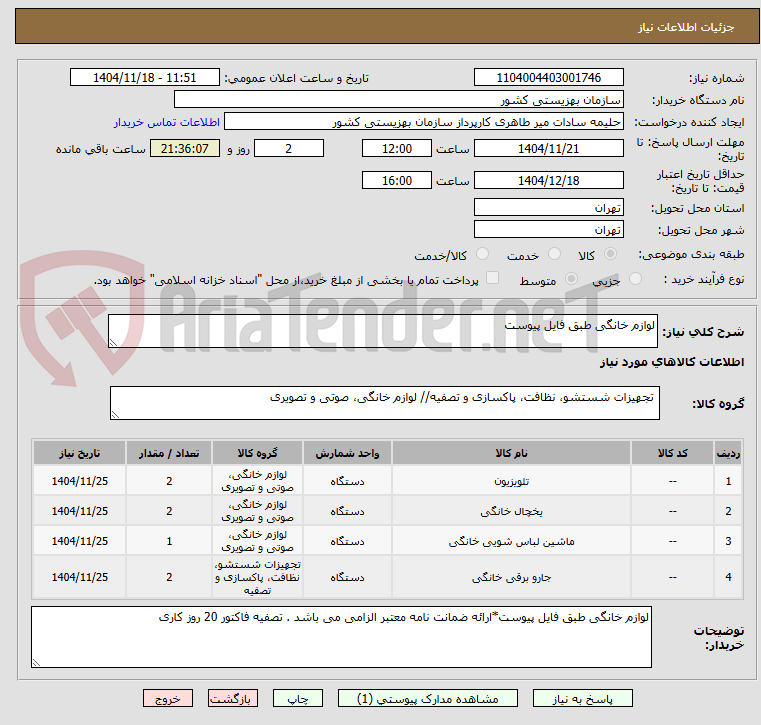This screenshot has width=761, height=725.
Task: Click the 'واحد شمارش' column header
Action: [347, 453]
